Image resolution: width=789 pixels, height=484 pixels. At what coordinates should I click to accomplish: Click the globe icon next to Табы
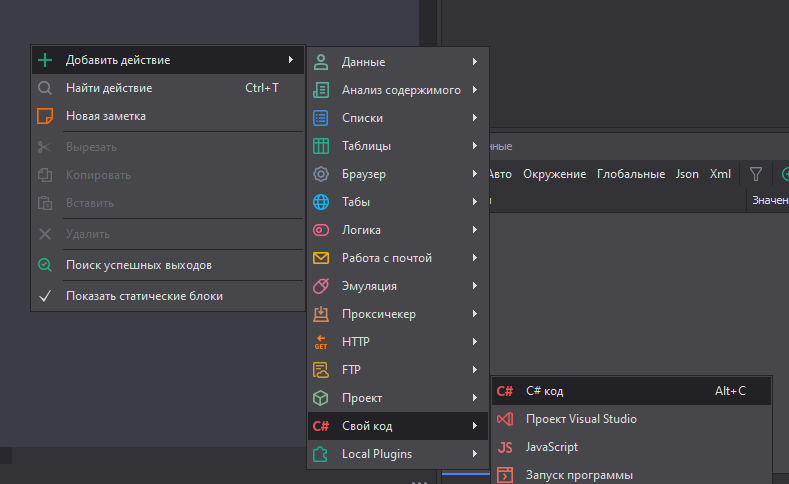tap(321, 202)
